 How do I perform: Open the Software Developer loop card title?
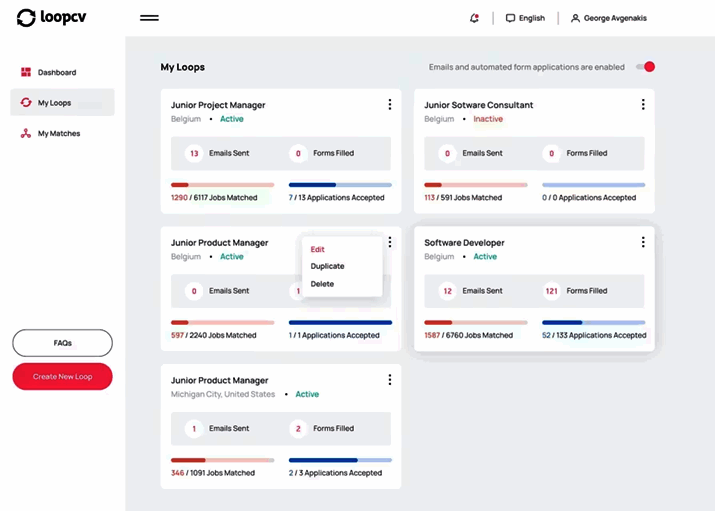click(x=464, y=243)
